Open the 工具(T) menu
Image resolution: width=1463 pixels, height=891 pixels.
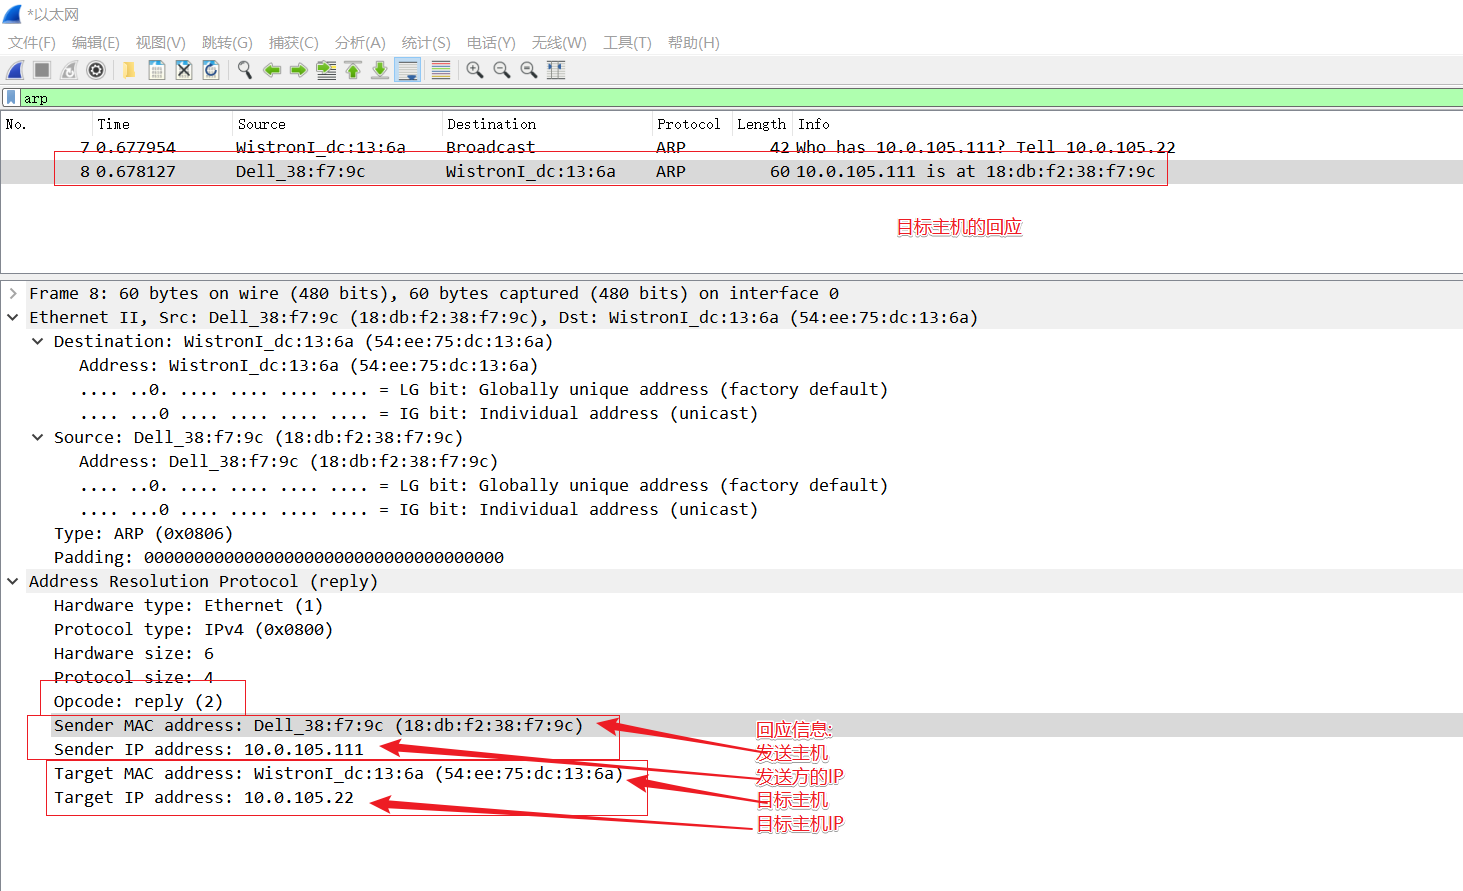(x=627, y=43)
